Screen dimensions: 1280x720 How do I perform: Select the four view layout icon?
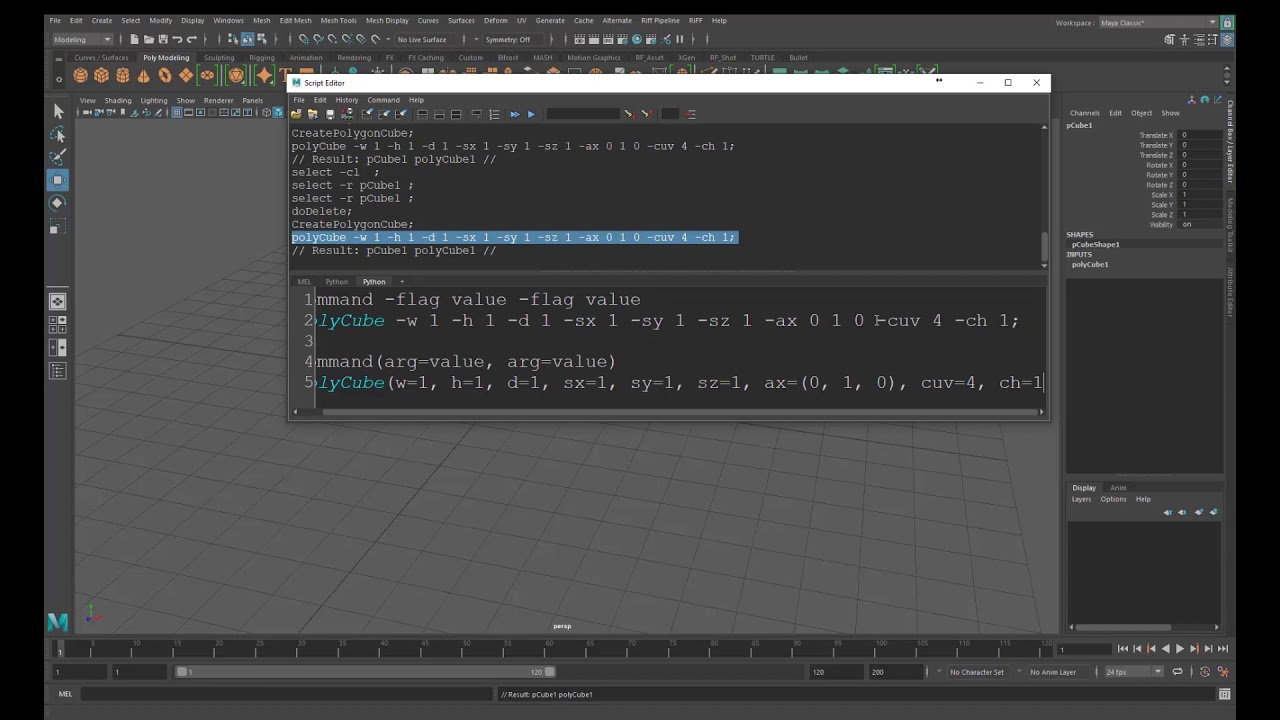pyautogui.click(x=58, y=324)
